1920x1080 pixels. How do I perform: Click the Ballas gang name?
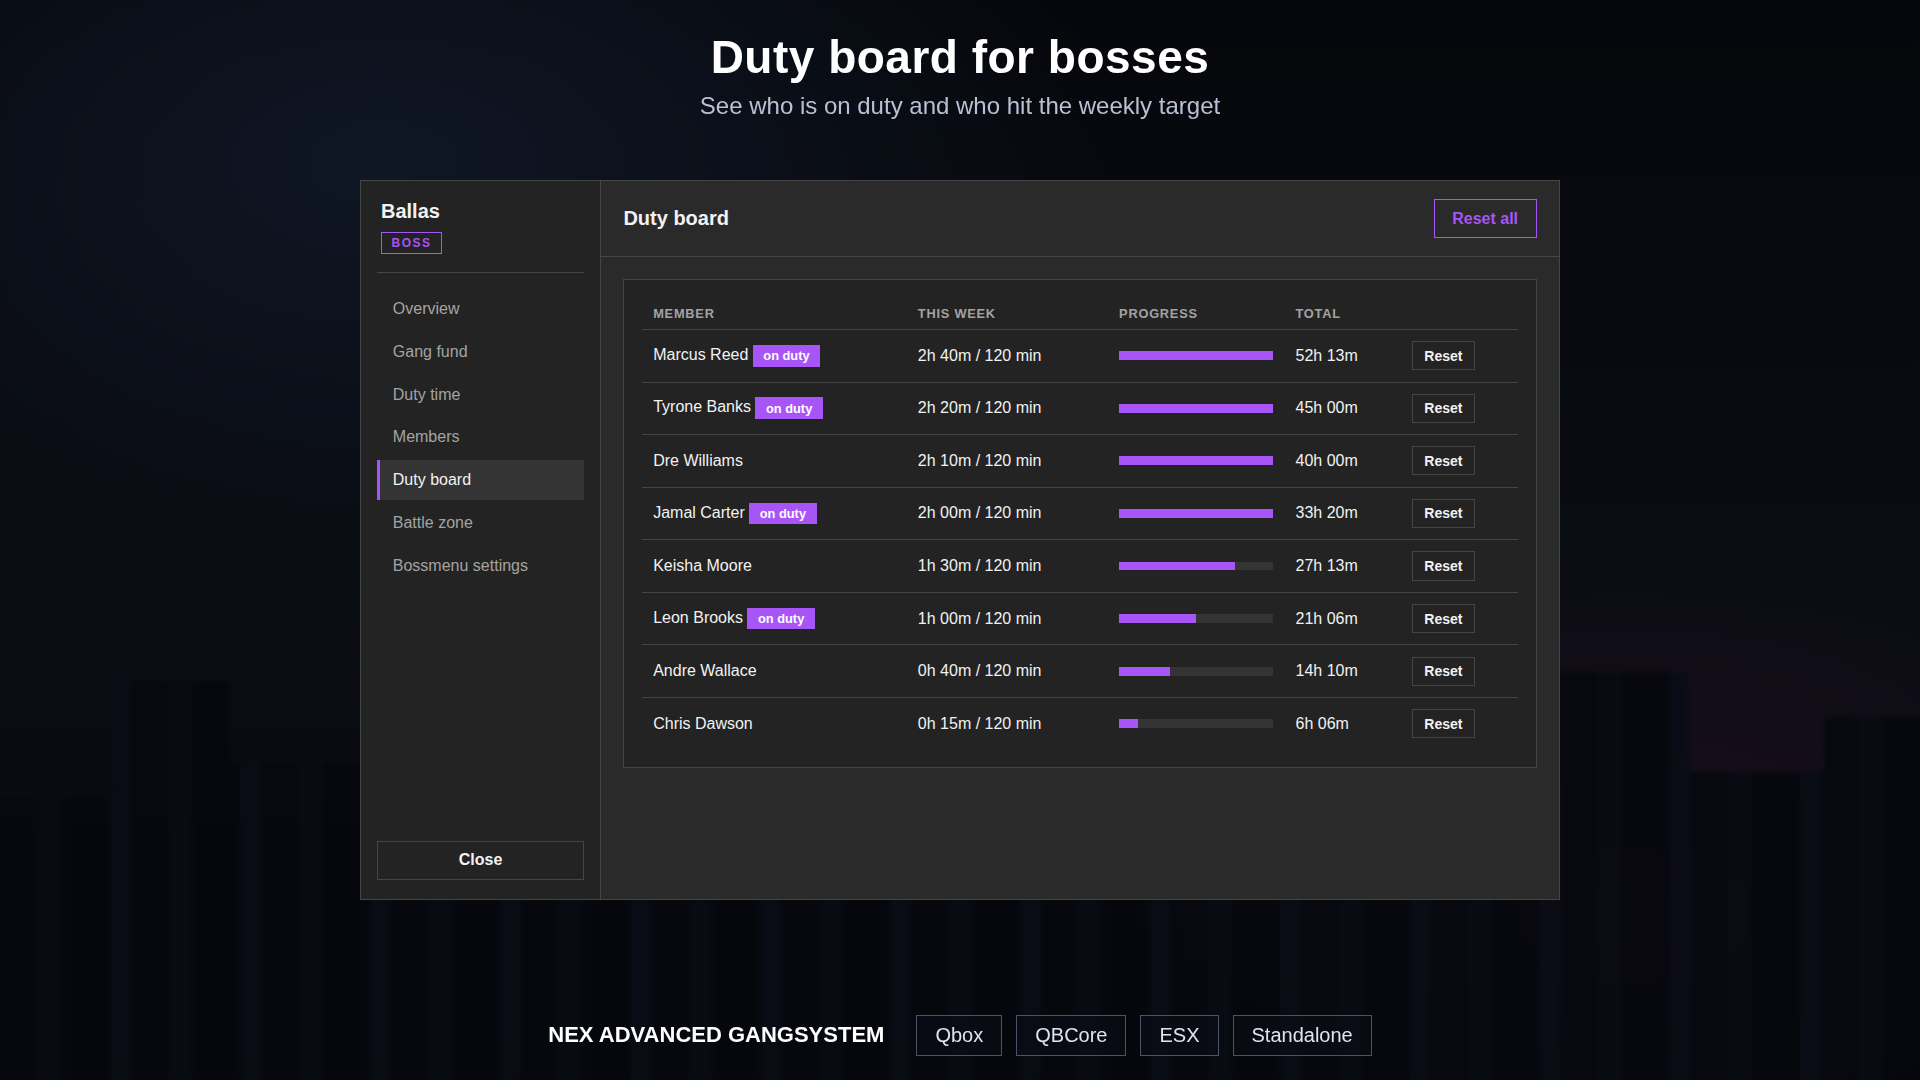point(410,211)
